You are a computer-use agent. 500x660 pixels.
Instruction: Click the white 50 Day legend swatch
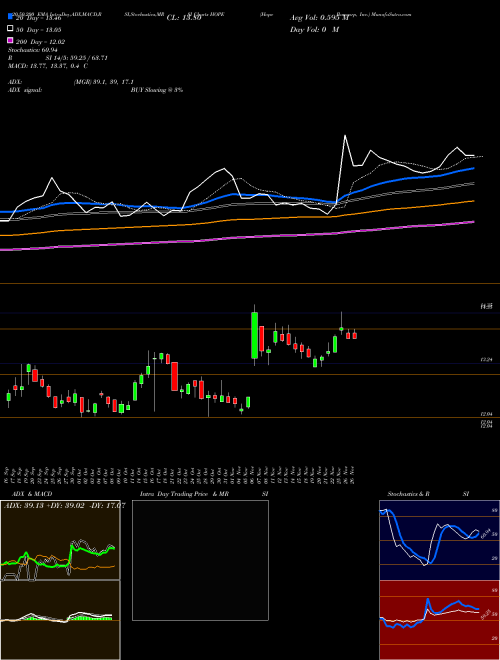tap(11, 29)
